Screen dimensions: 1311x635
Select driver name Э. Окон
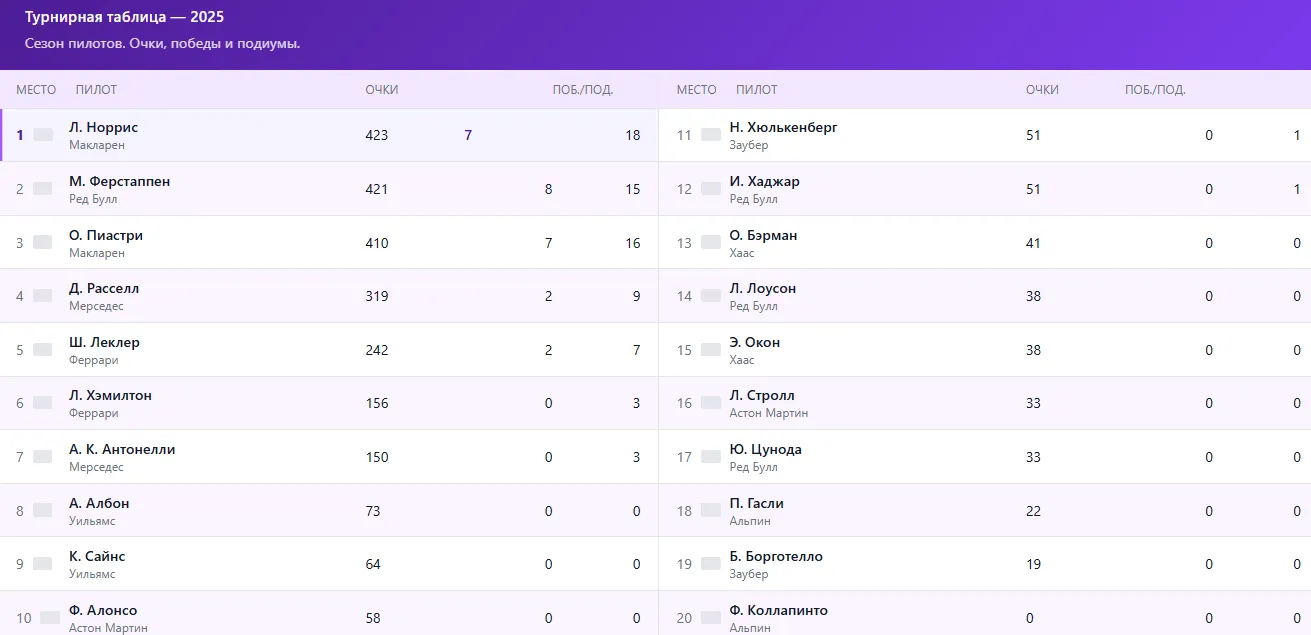point(755,342)
